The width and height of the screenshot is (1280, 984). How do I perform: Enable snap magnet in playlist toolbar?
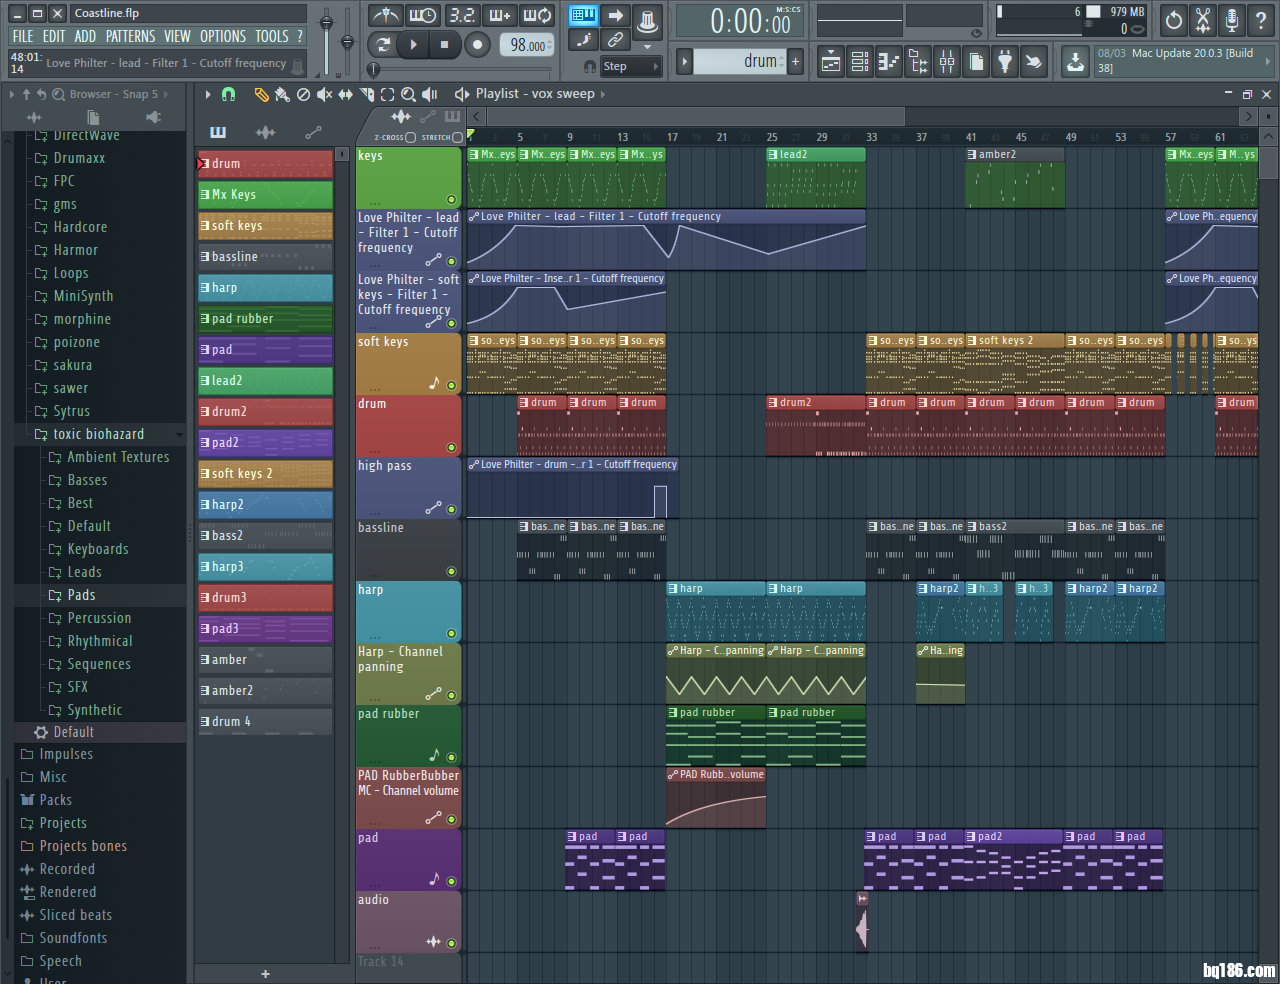(229, 94)
